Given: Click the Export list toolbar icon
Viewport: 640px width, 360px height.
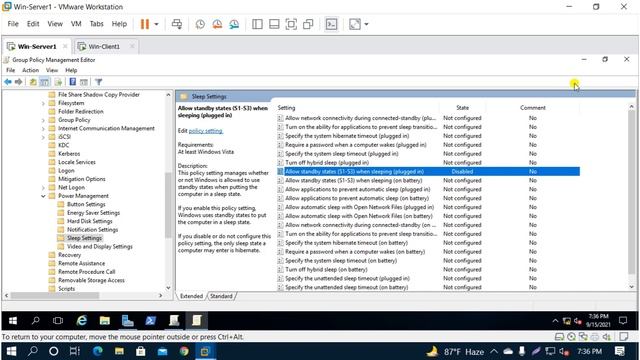Looking at the screenshot, I should click(x=58, y=82).
